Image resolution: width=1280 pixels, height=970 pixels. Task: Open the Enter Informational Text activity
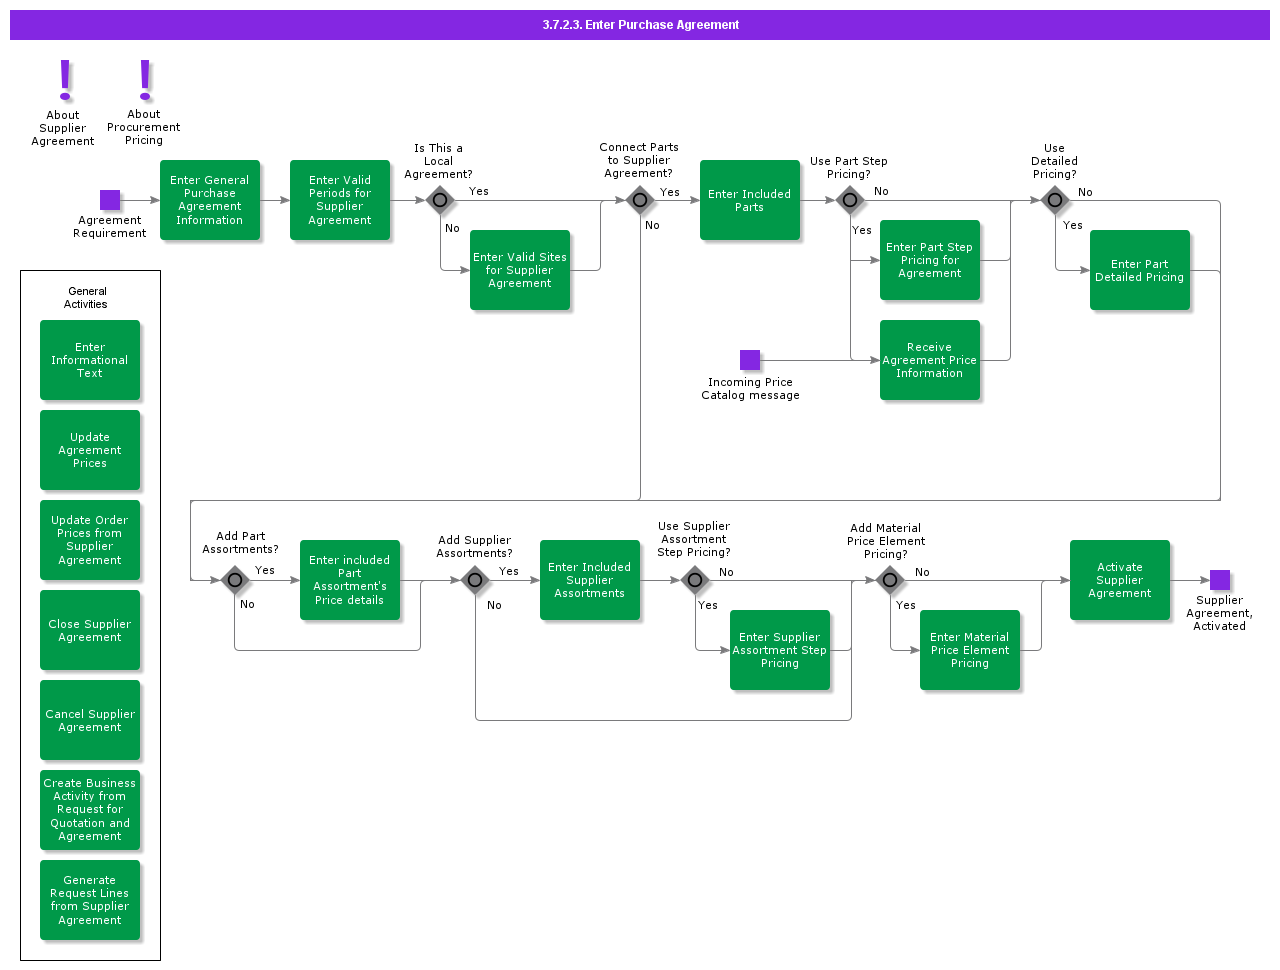90,360
